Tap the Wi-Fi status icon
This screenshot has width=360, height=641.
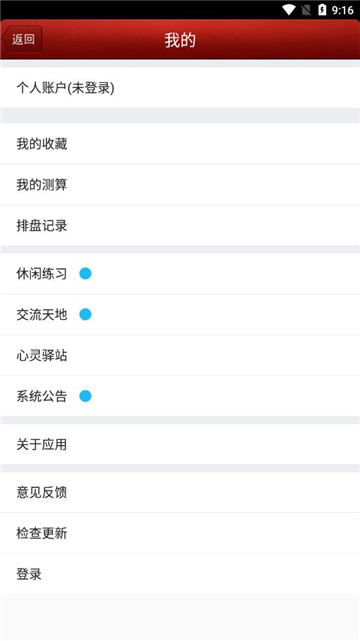[289, 10]
